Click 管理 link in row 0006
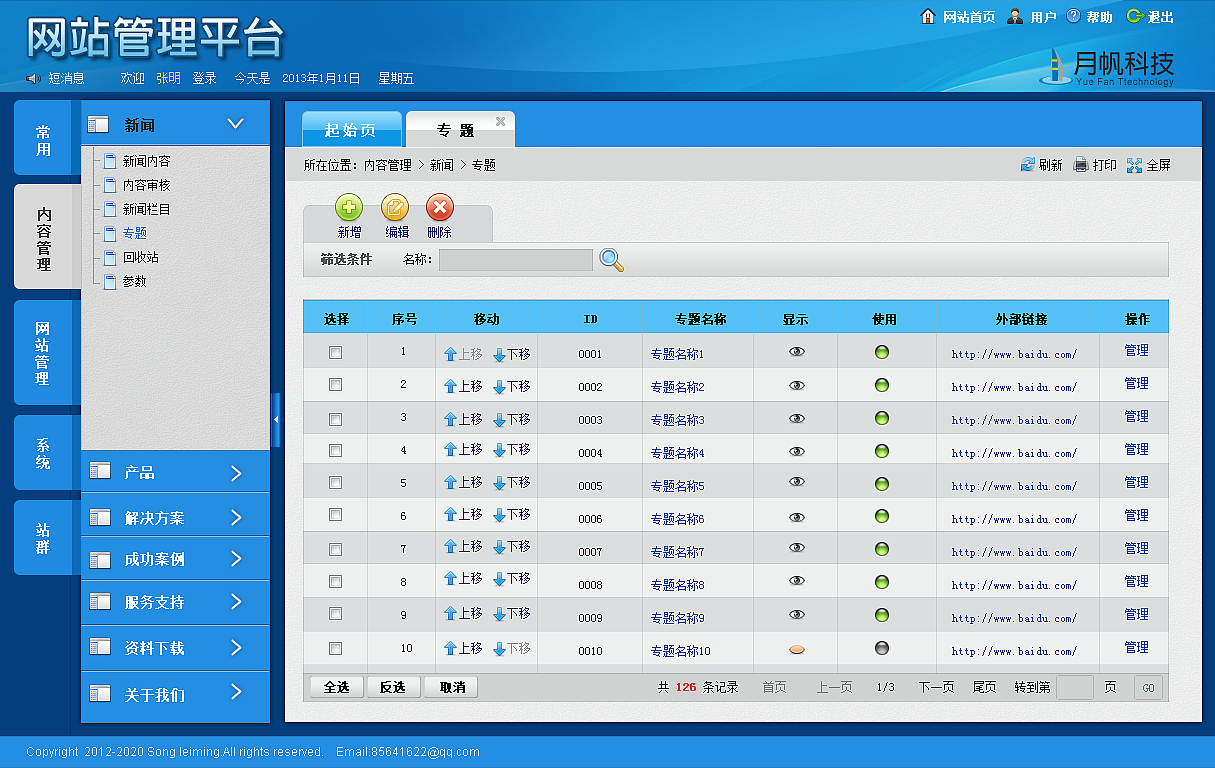 (1136, 515)
